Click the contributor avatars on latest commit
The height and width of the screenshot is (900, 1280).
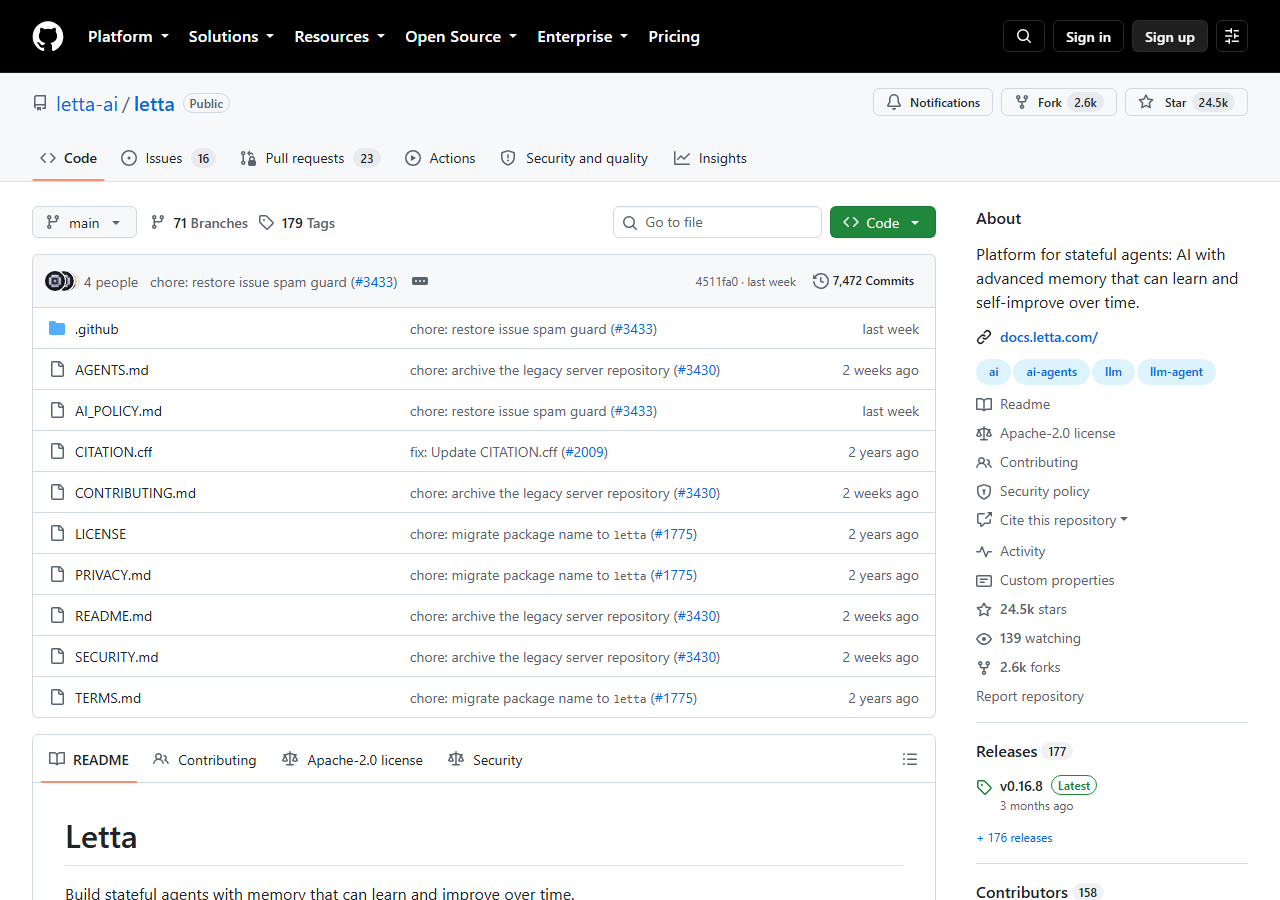(x=60, y=281)
